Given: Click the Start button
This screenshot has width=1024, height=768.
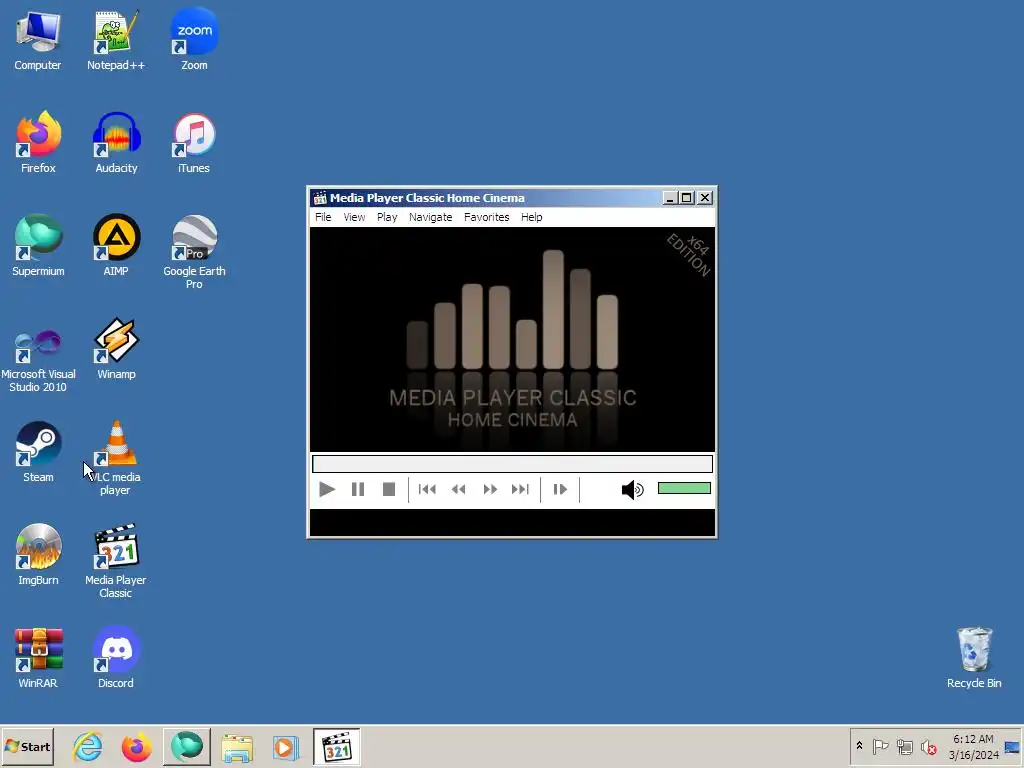Looking at the screenshot, I should tap(27, 746).
